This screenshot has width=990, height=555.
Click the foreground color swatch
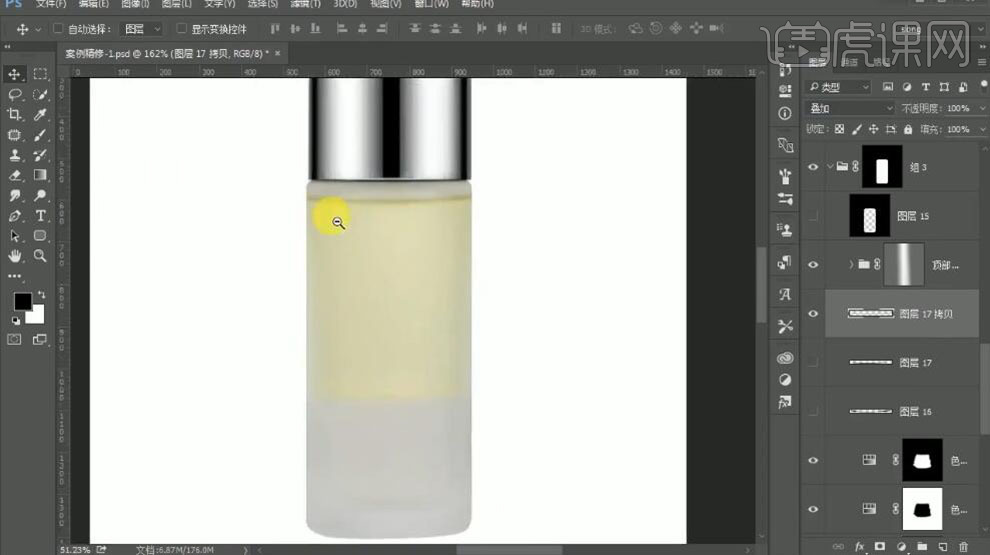click(x=22, y=302)
